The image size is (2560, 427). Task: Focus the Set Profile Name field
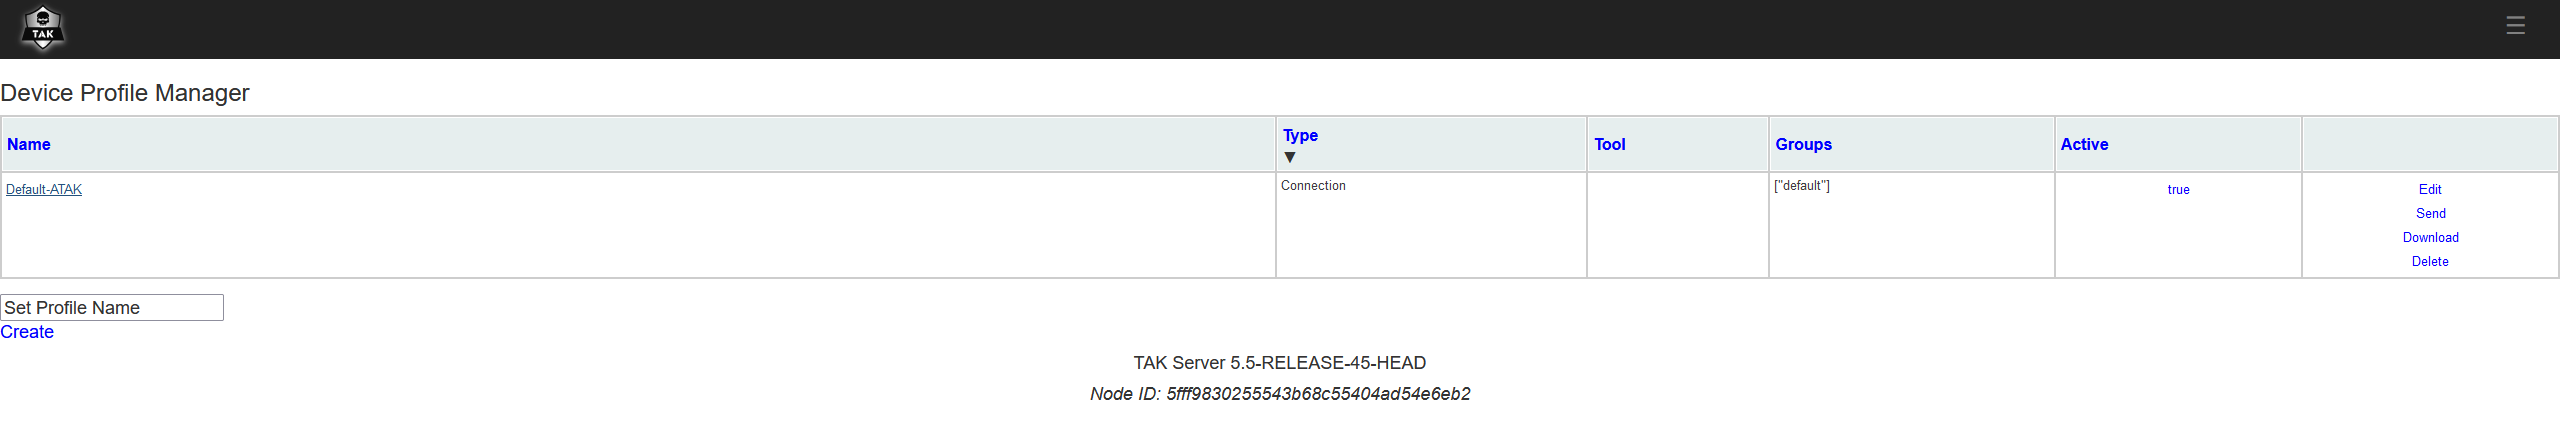112,308
